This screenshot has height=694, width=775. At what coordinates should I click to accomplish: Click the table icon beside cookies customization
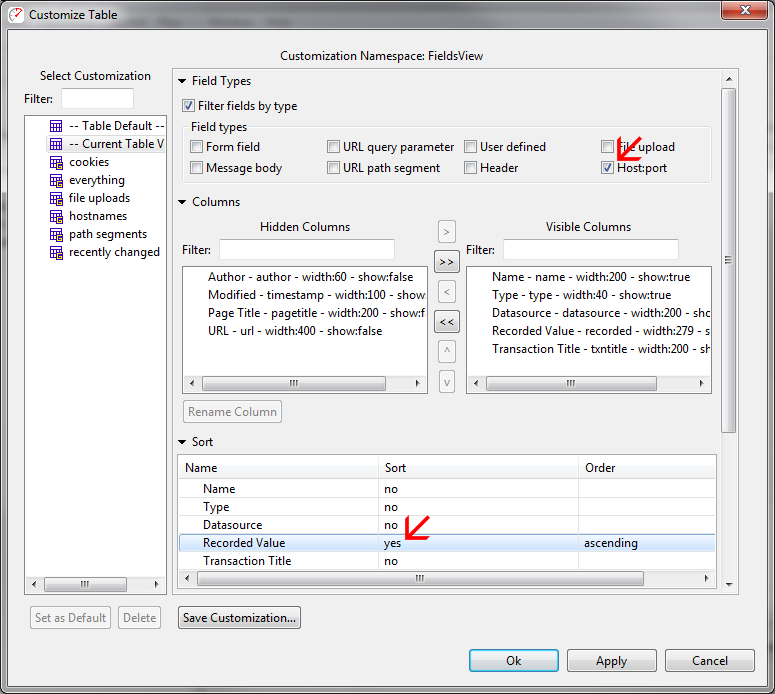click(x=56, y=162)
